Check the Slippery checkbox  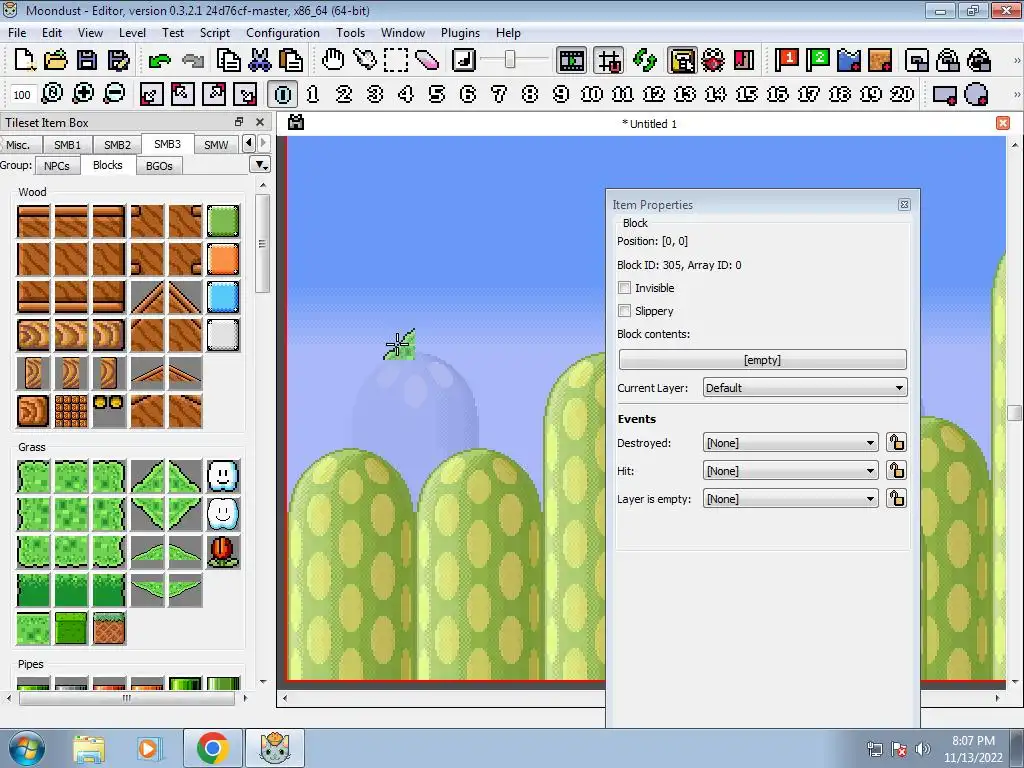click(624, 311)
